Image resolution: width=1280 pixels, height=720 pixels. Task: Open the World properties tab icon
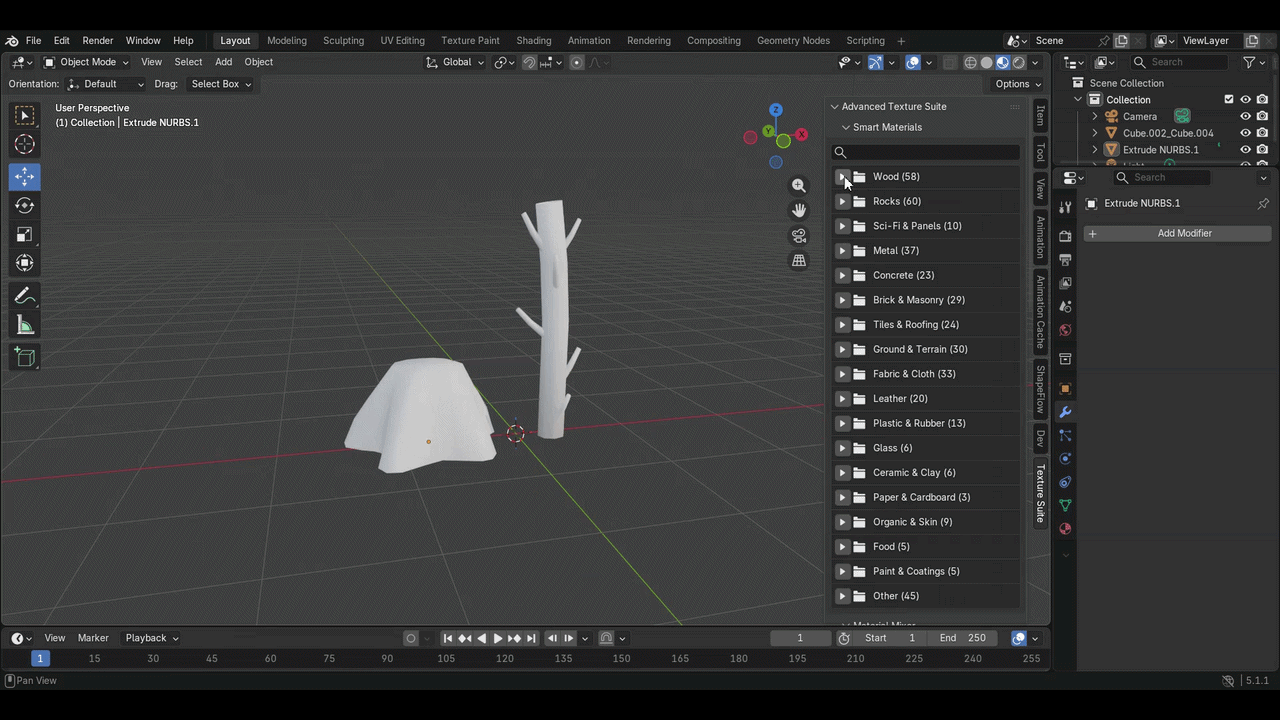click(1065, 330)
